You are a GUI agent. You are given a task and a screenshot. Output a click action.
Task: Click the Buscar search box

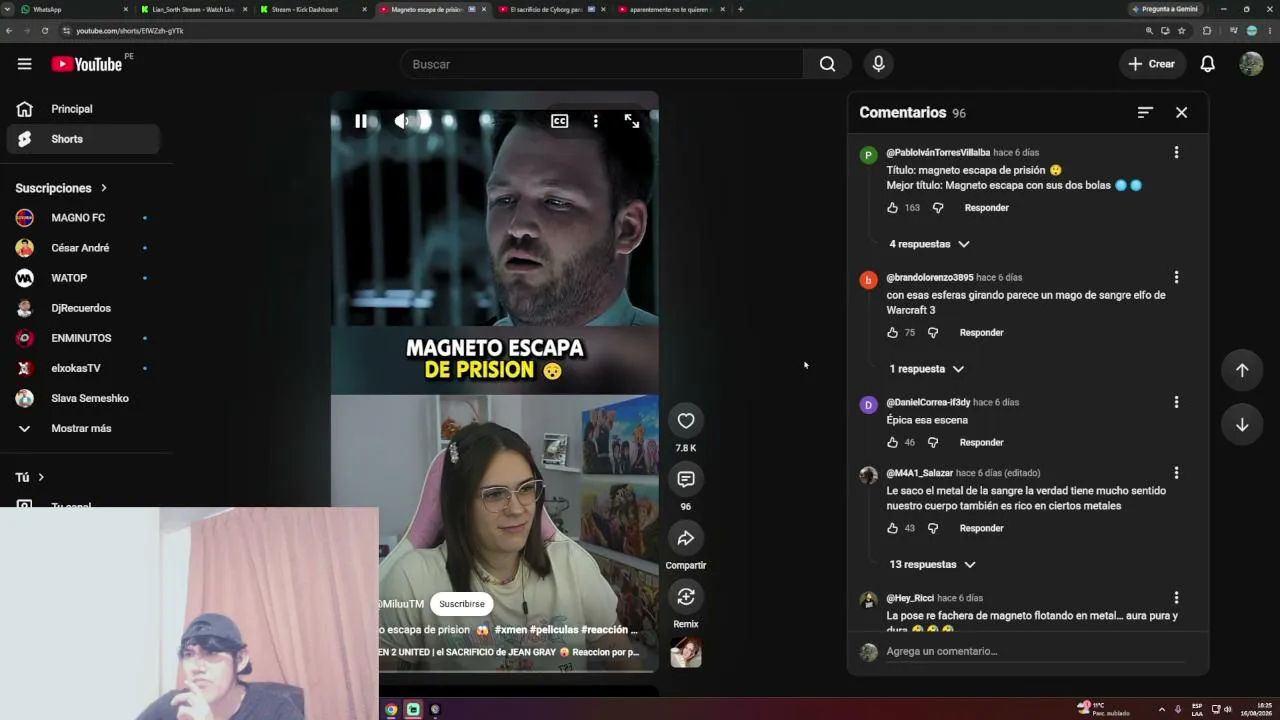[x=602, y=64]
